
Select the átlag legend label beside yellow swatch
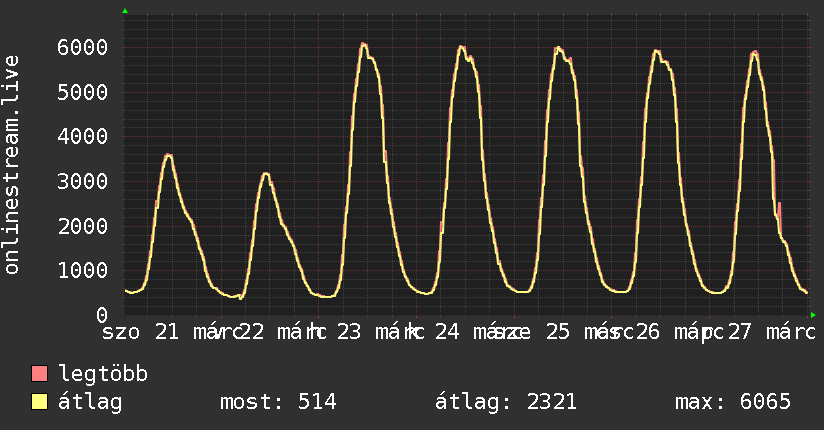click(x=90, y=402)
